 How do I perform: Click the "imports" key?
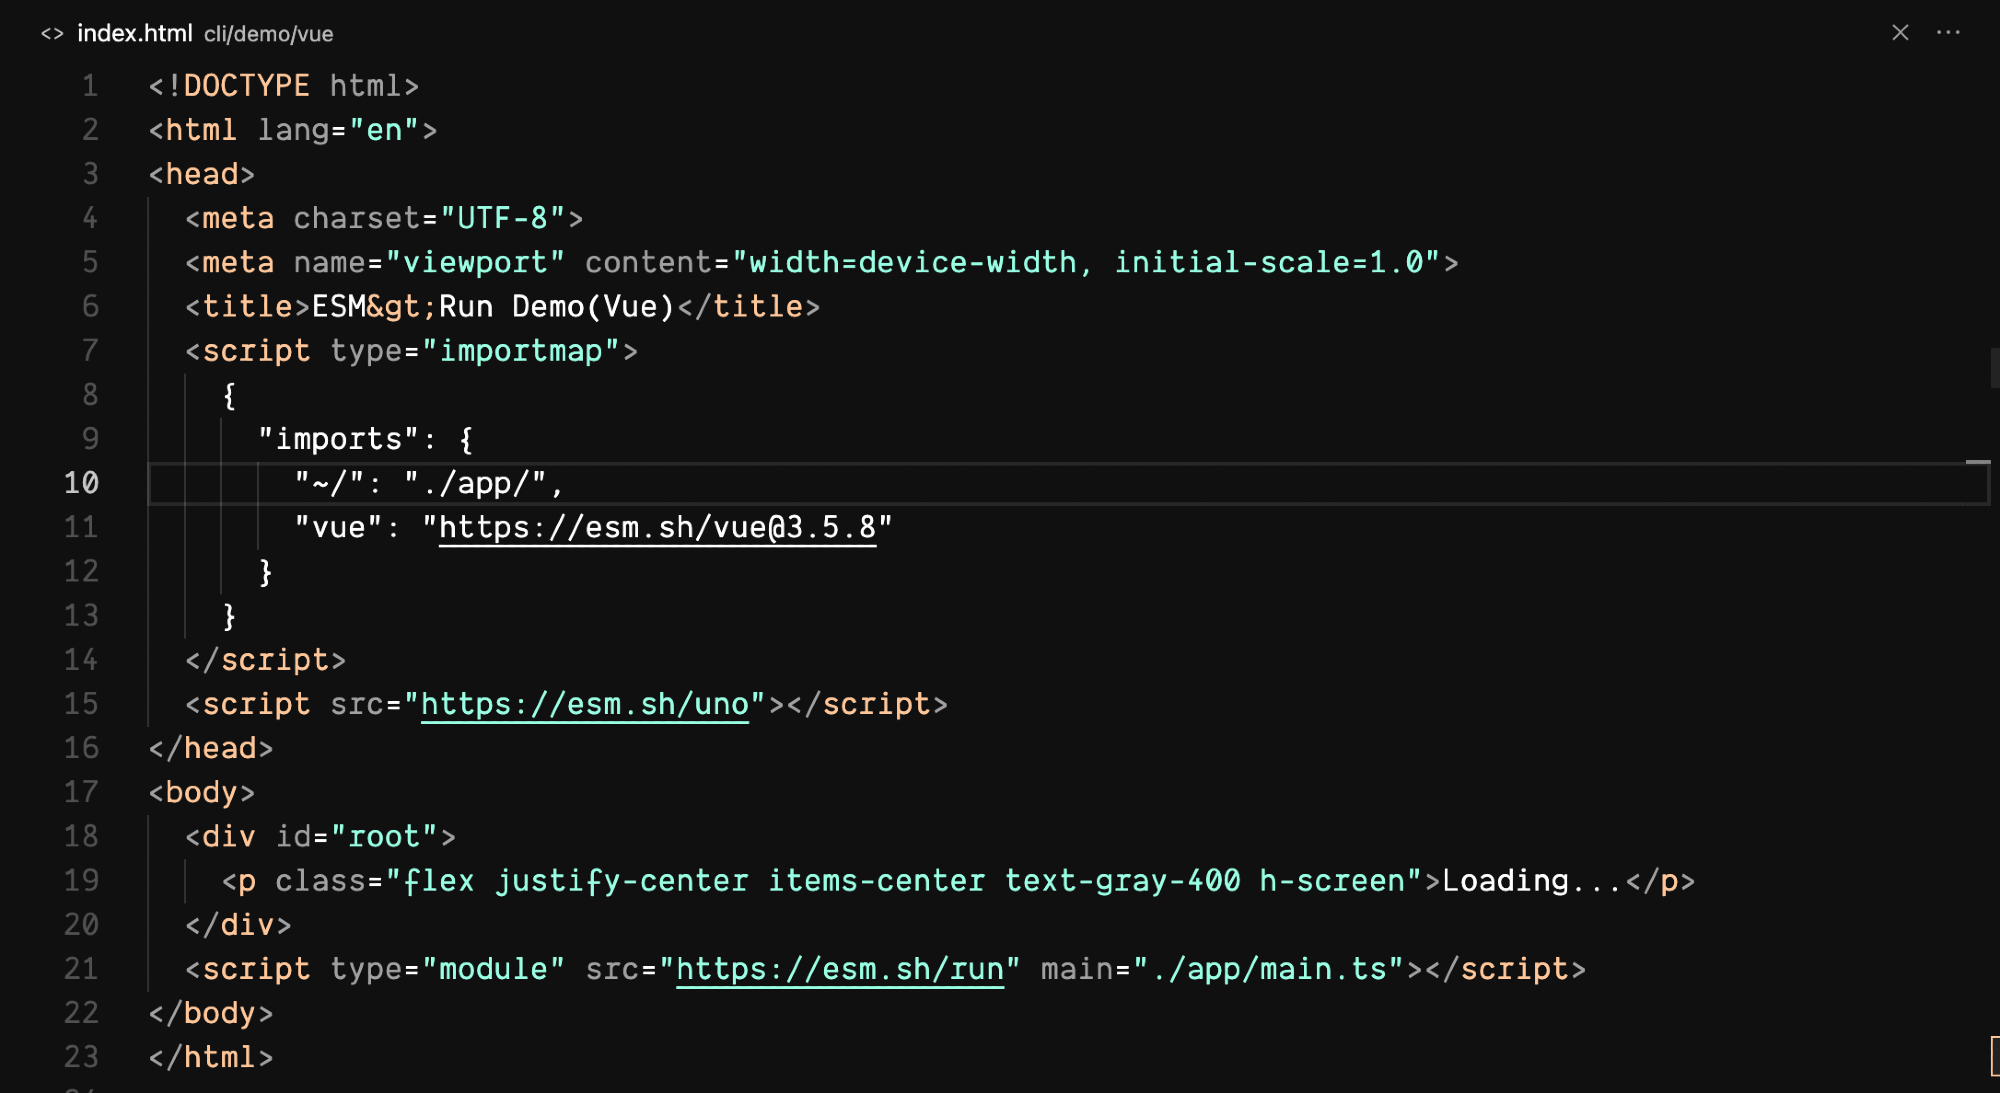(339, 439)
